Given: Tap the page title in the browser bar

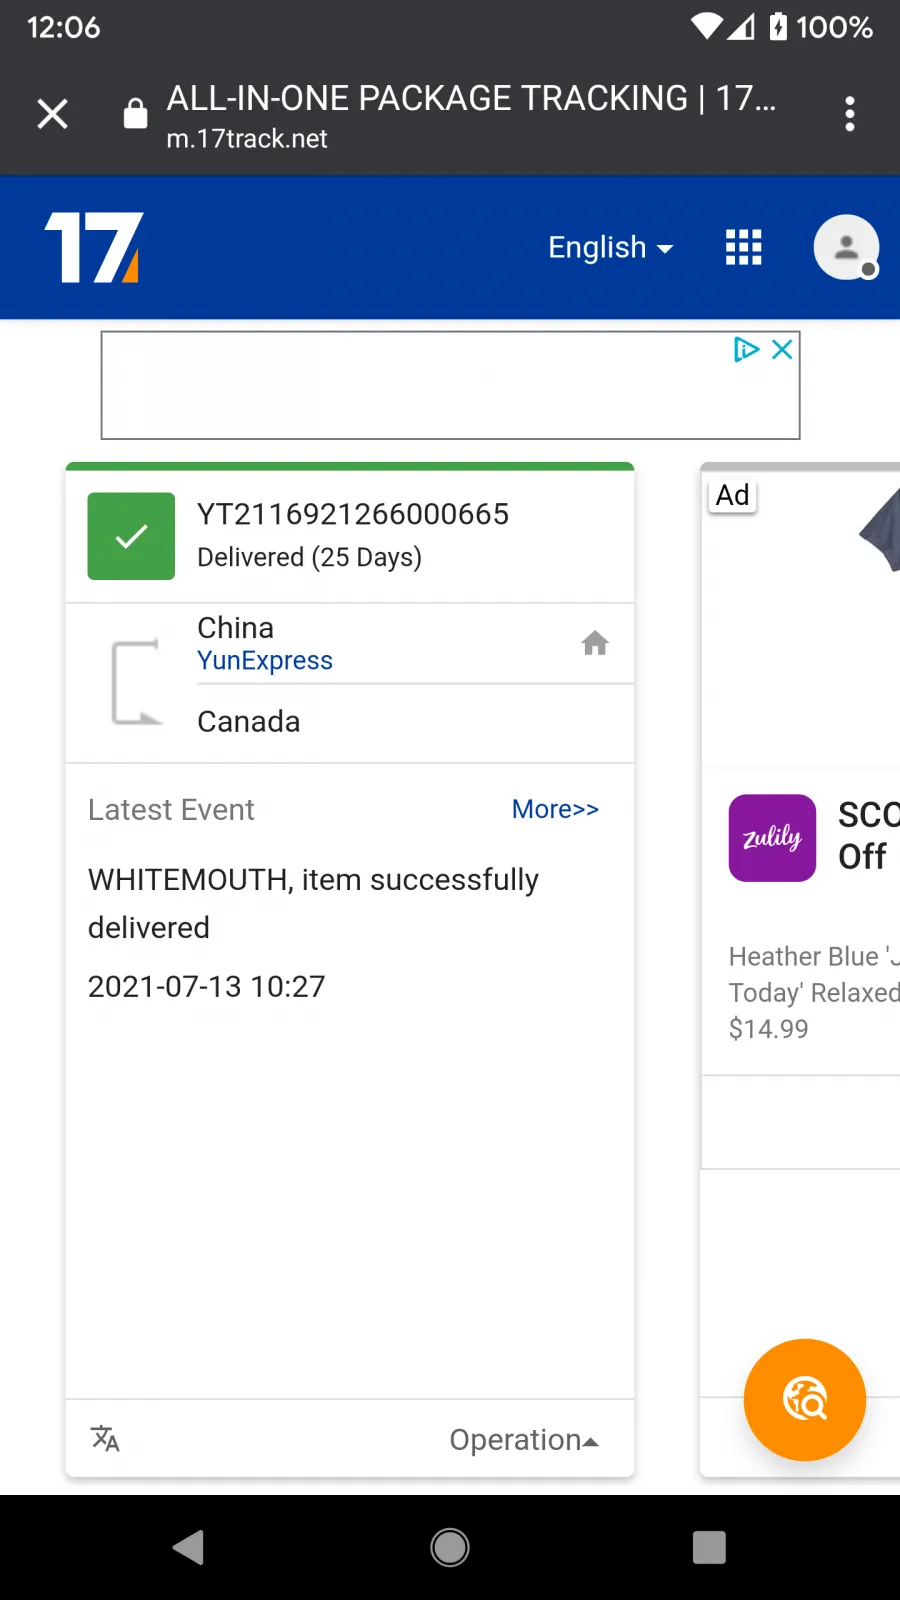Looking at the screenshot, I should click(471, 98).
